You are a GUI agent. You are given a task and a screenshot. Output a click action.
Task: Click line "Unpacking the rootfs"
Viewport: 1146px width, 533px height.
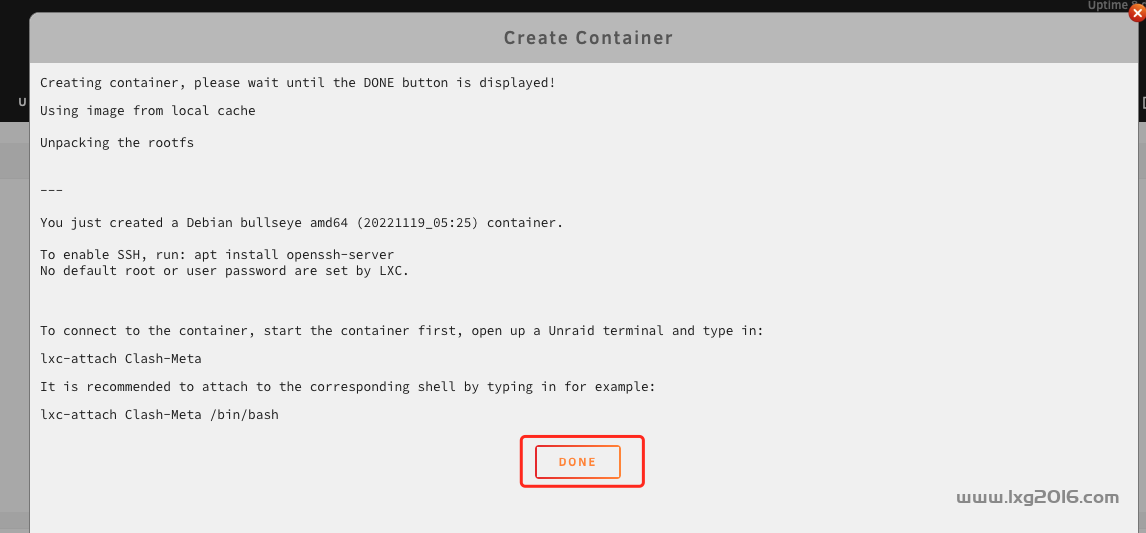click(117, 143)
